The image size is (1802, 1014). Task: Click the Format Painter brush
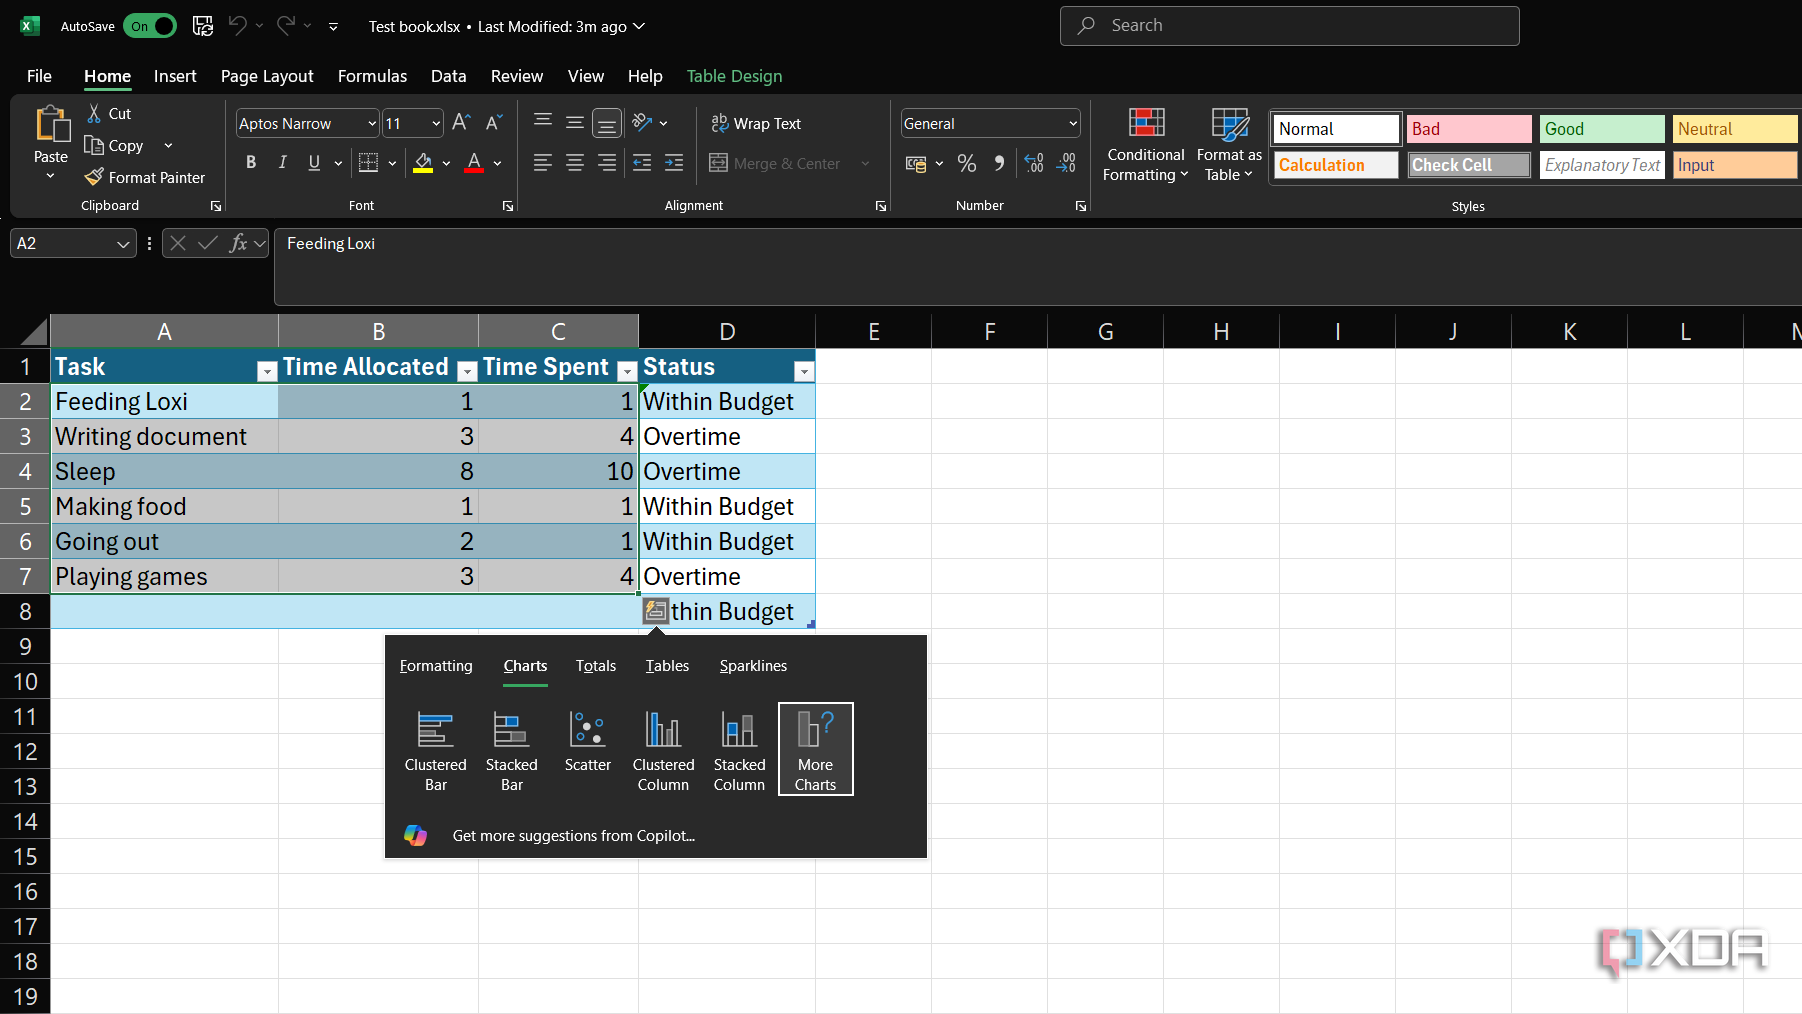[x=94, y=177]
